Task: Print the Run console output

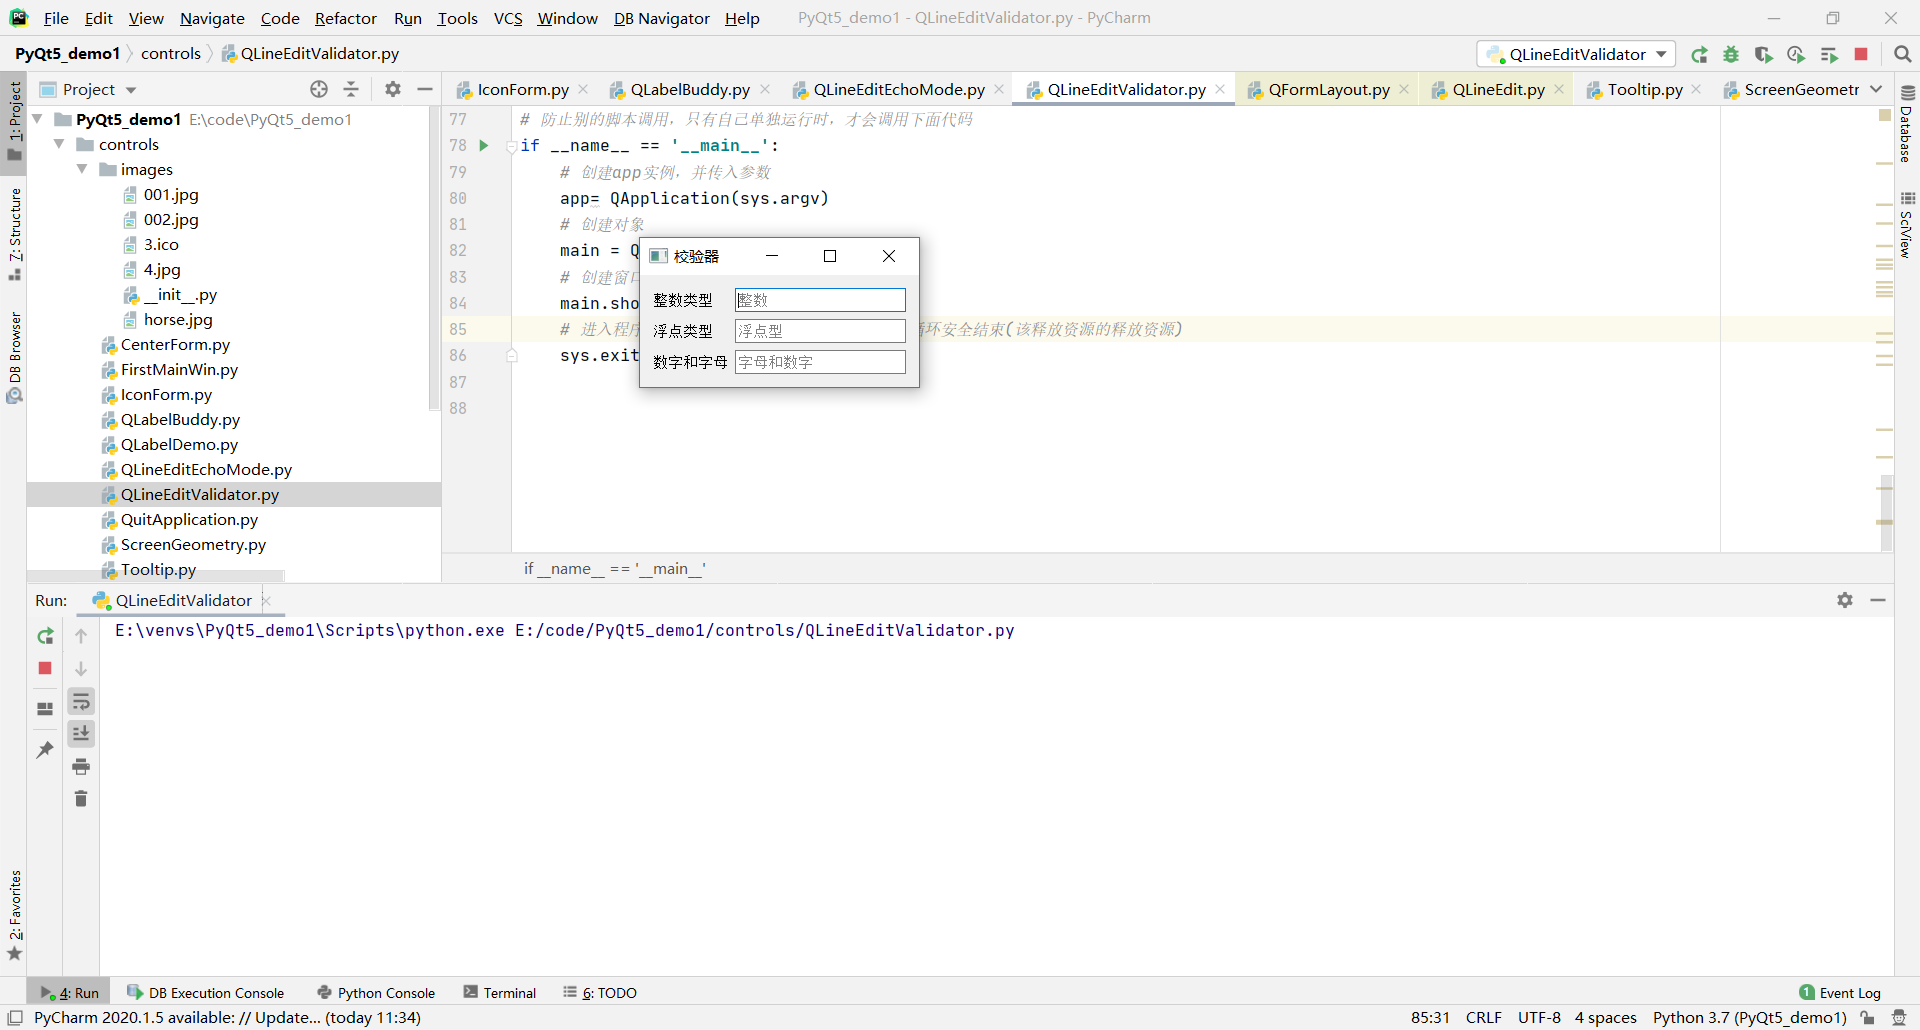Action: [x=81, y=767]
